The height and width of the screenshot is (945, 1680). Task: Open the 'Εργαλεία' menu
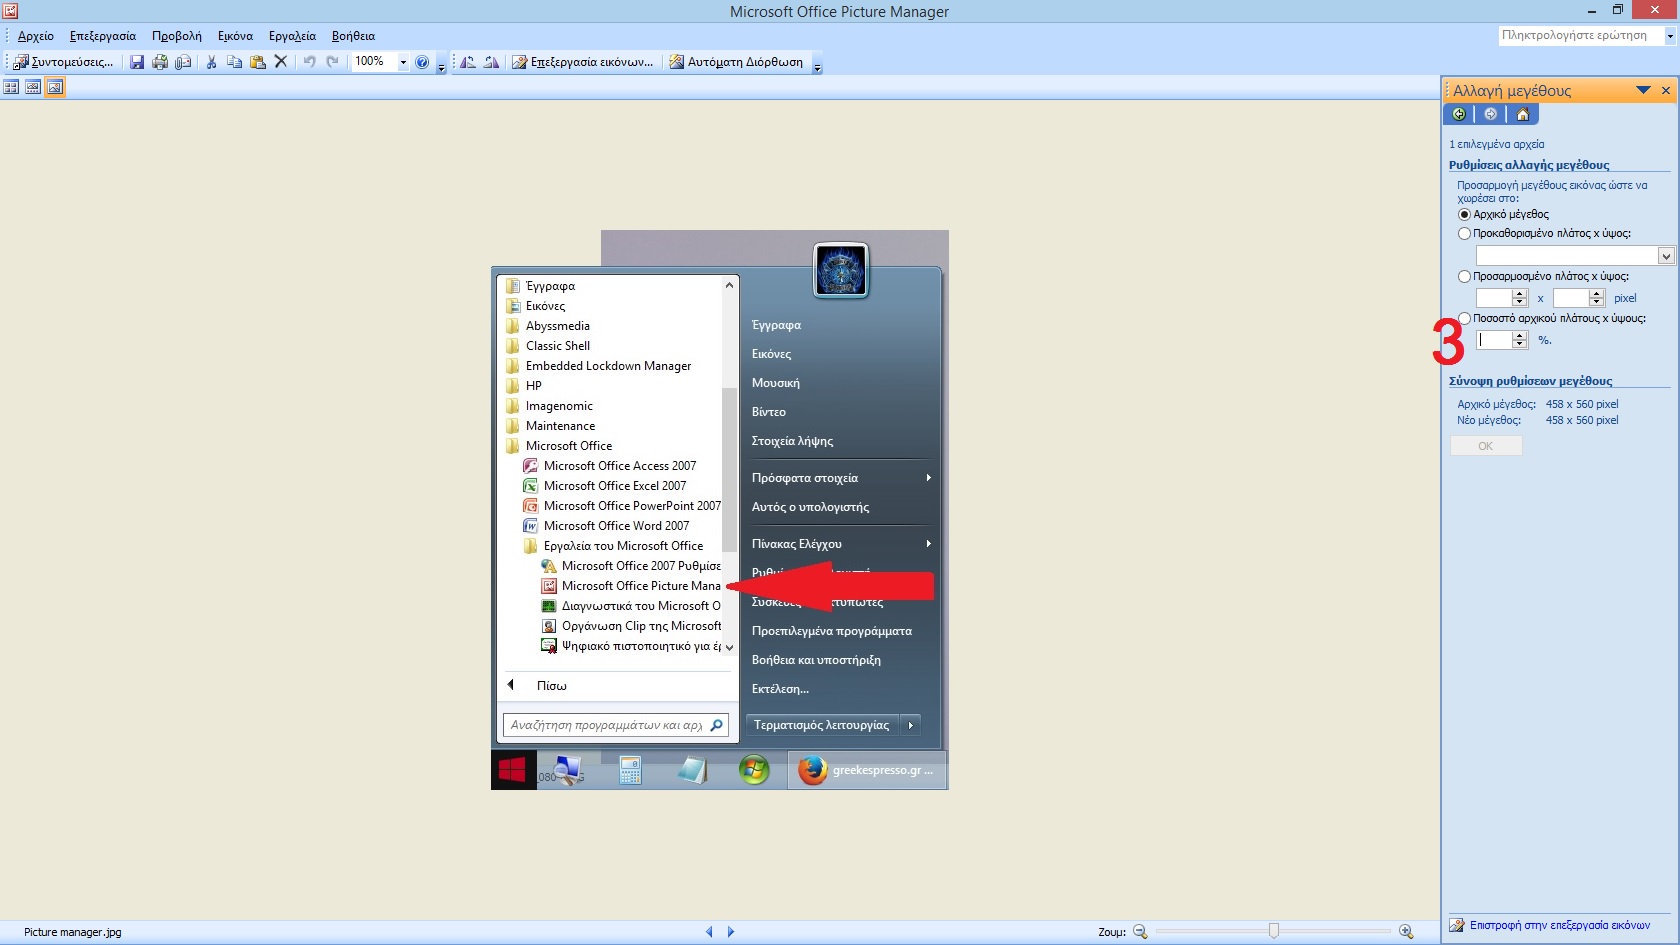point(292,36)
